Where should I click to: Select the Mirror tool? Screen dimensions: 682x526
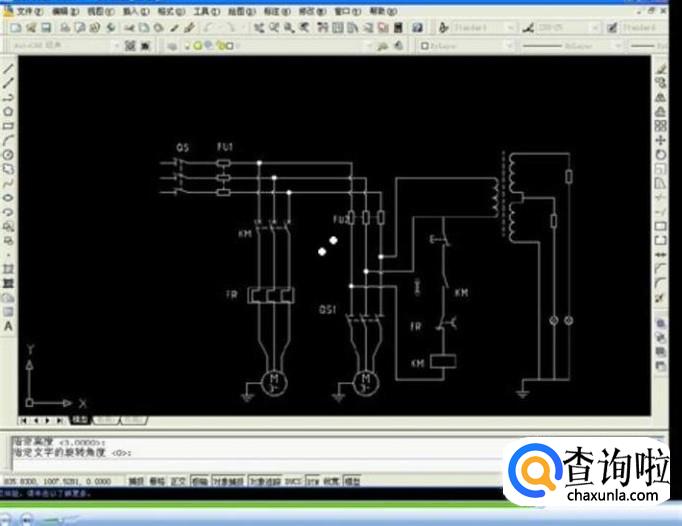661,97
